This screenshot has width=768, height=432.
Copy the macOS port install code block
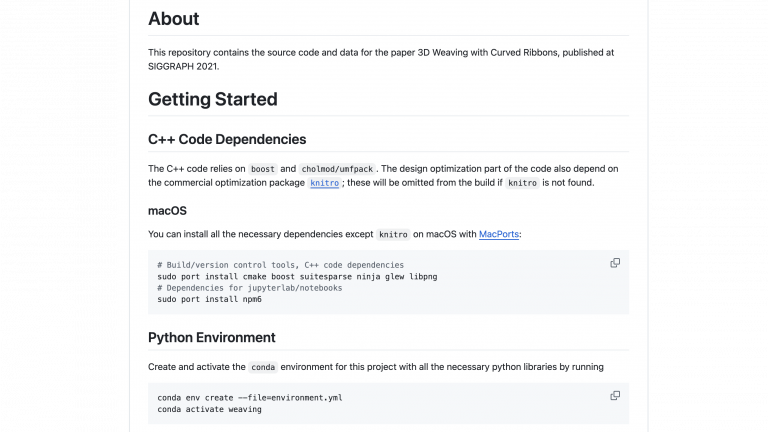pos(615,263)
